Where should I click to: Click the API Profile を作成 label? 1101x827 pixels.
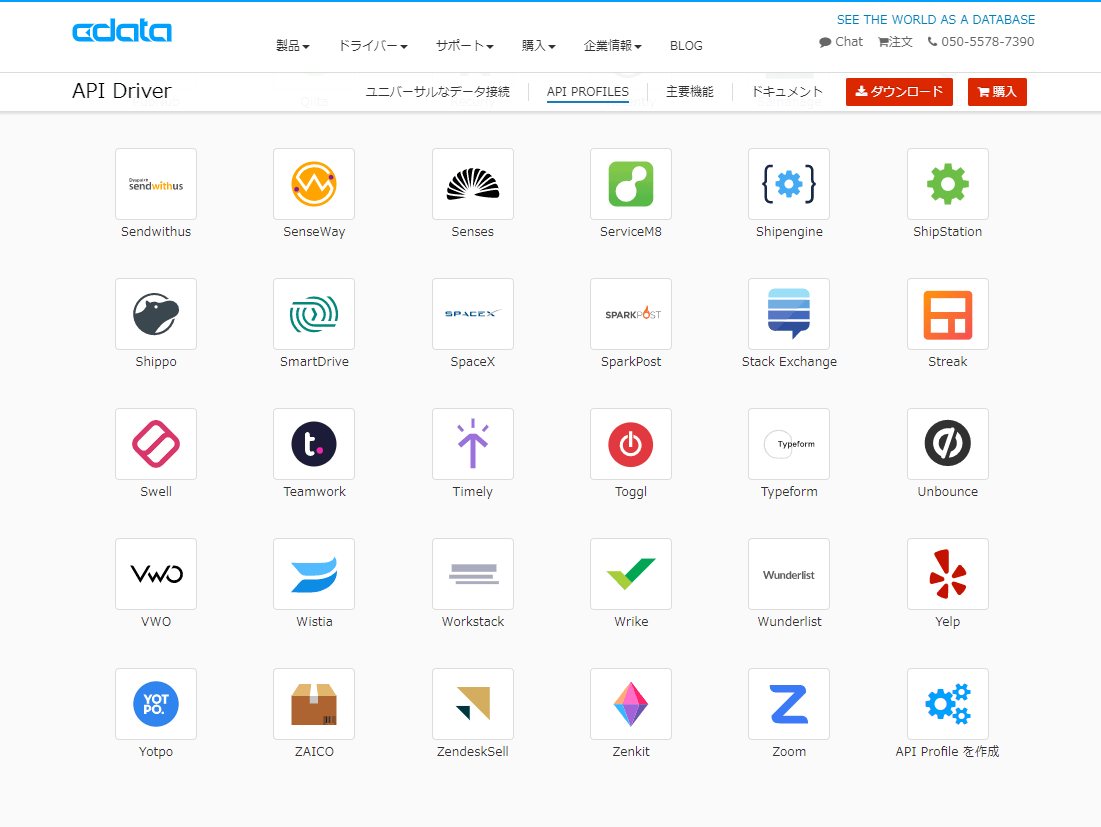point(947,751)
